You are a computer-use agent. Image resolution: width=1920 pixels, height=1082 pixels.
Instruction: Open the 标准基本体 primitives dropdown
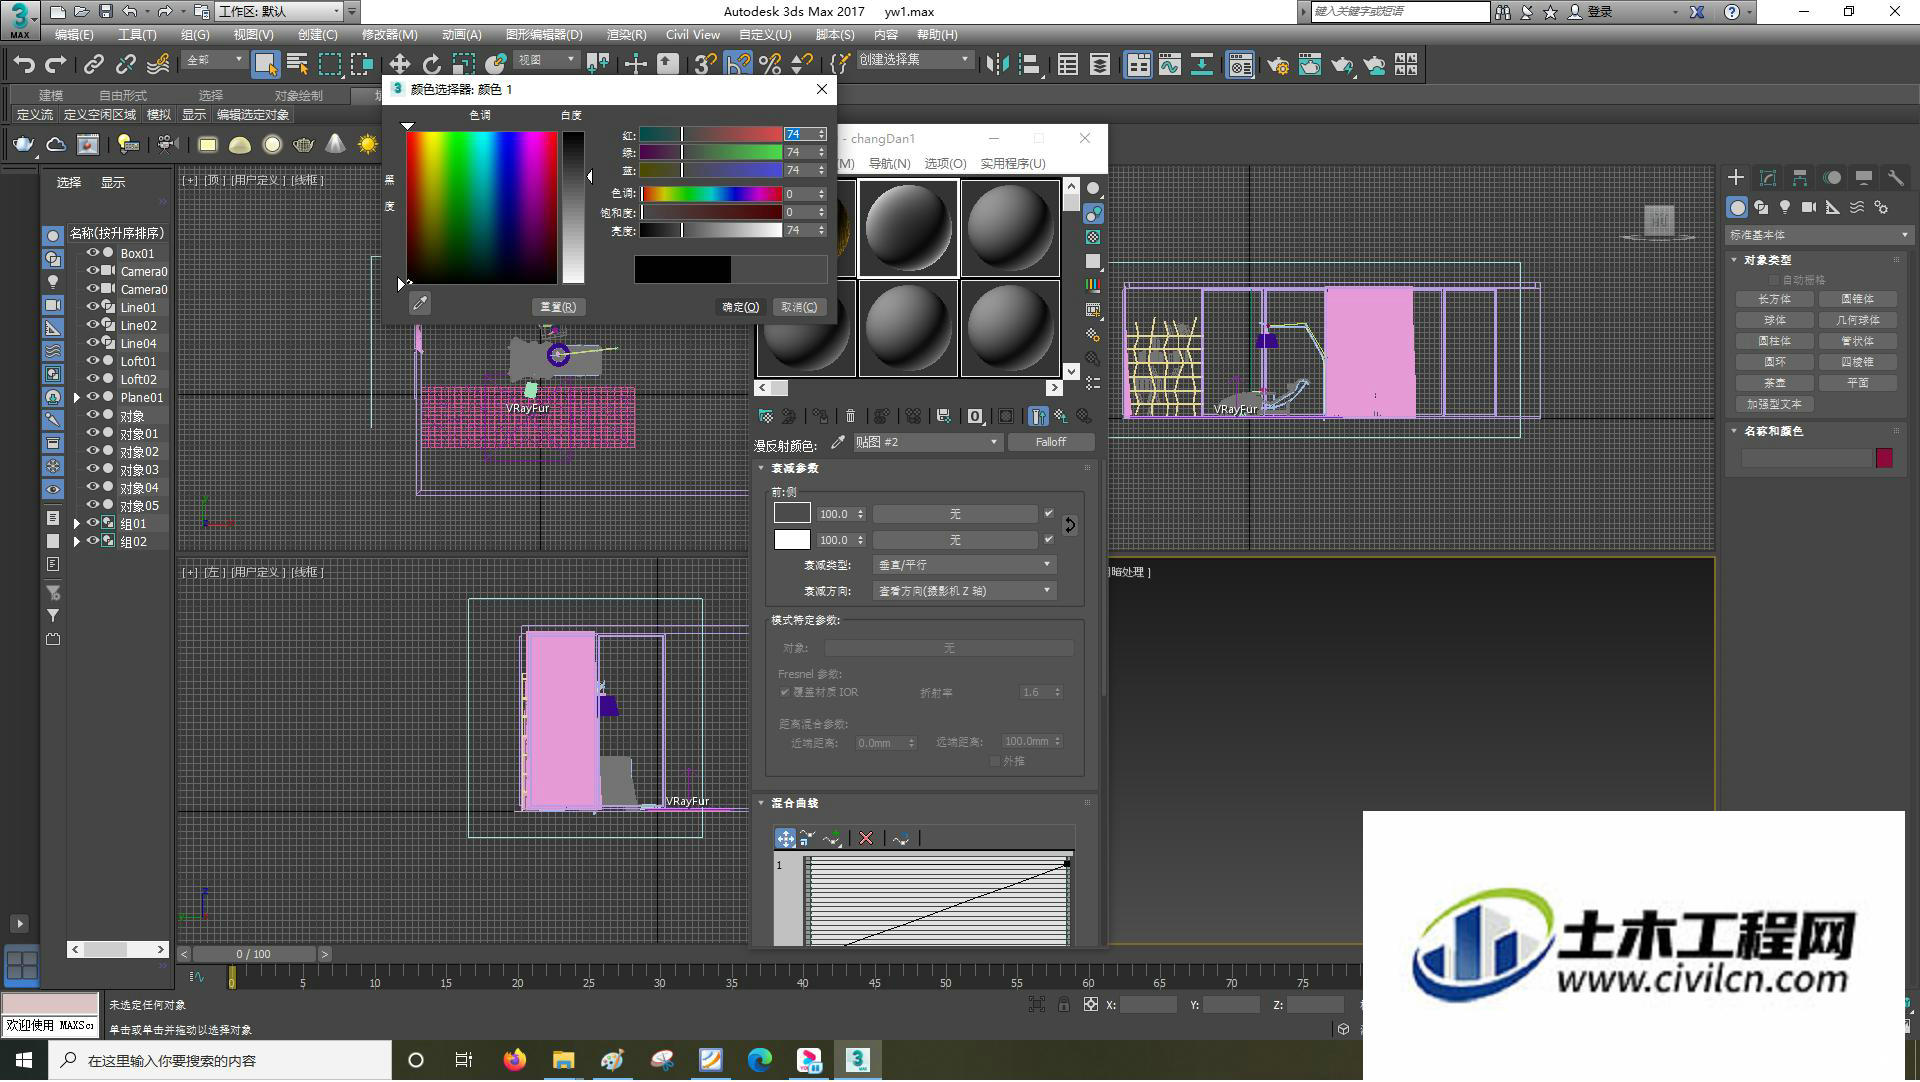(1818, 235)
